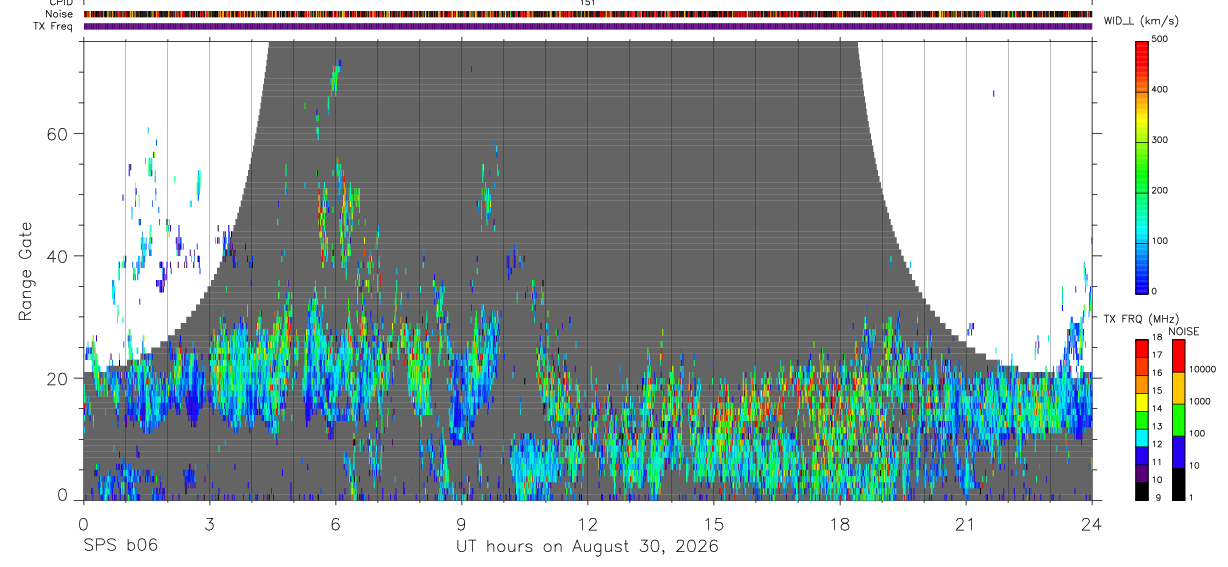The height and width of the screenshot is (567, 1228).
Task: Click the green 200 level on WID colorbar
Action: click(x=1142, y=190)
